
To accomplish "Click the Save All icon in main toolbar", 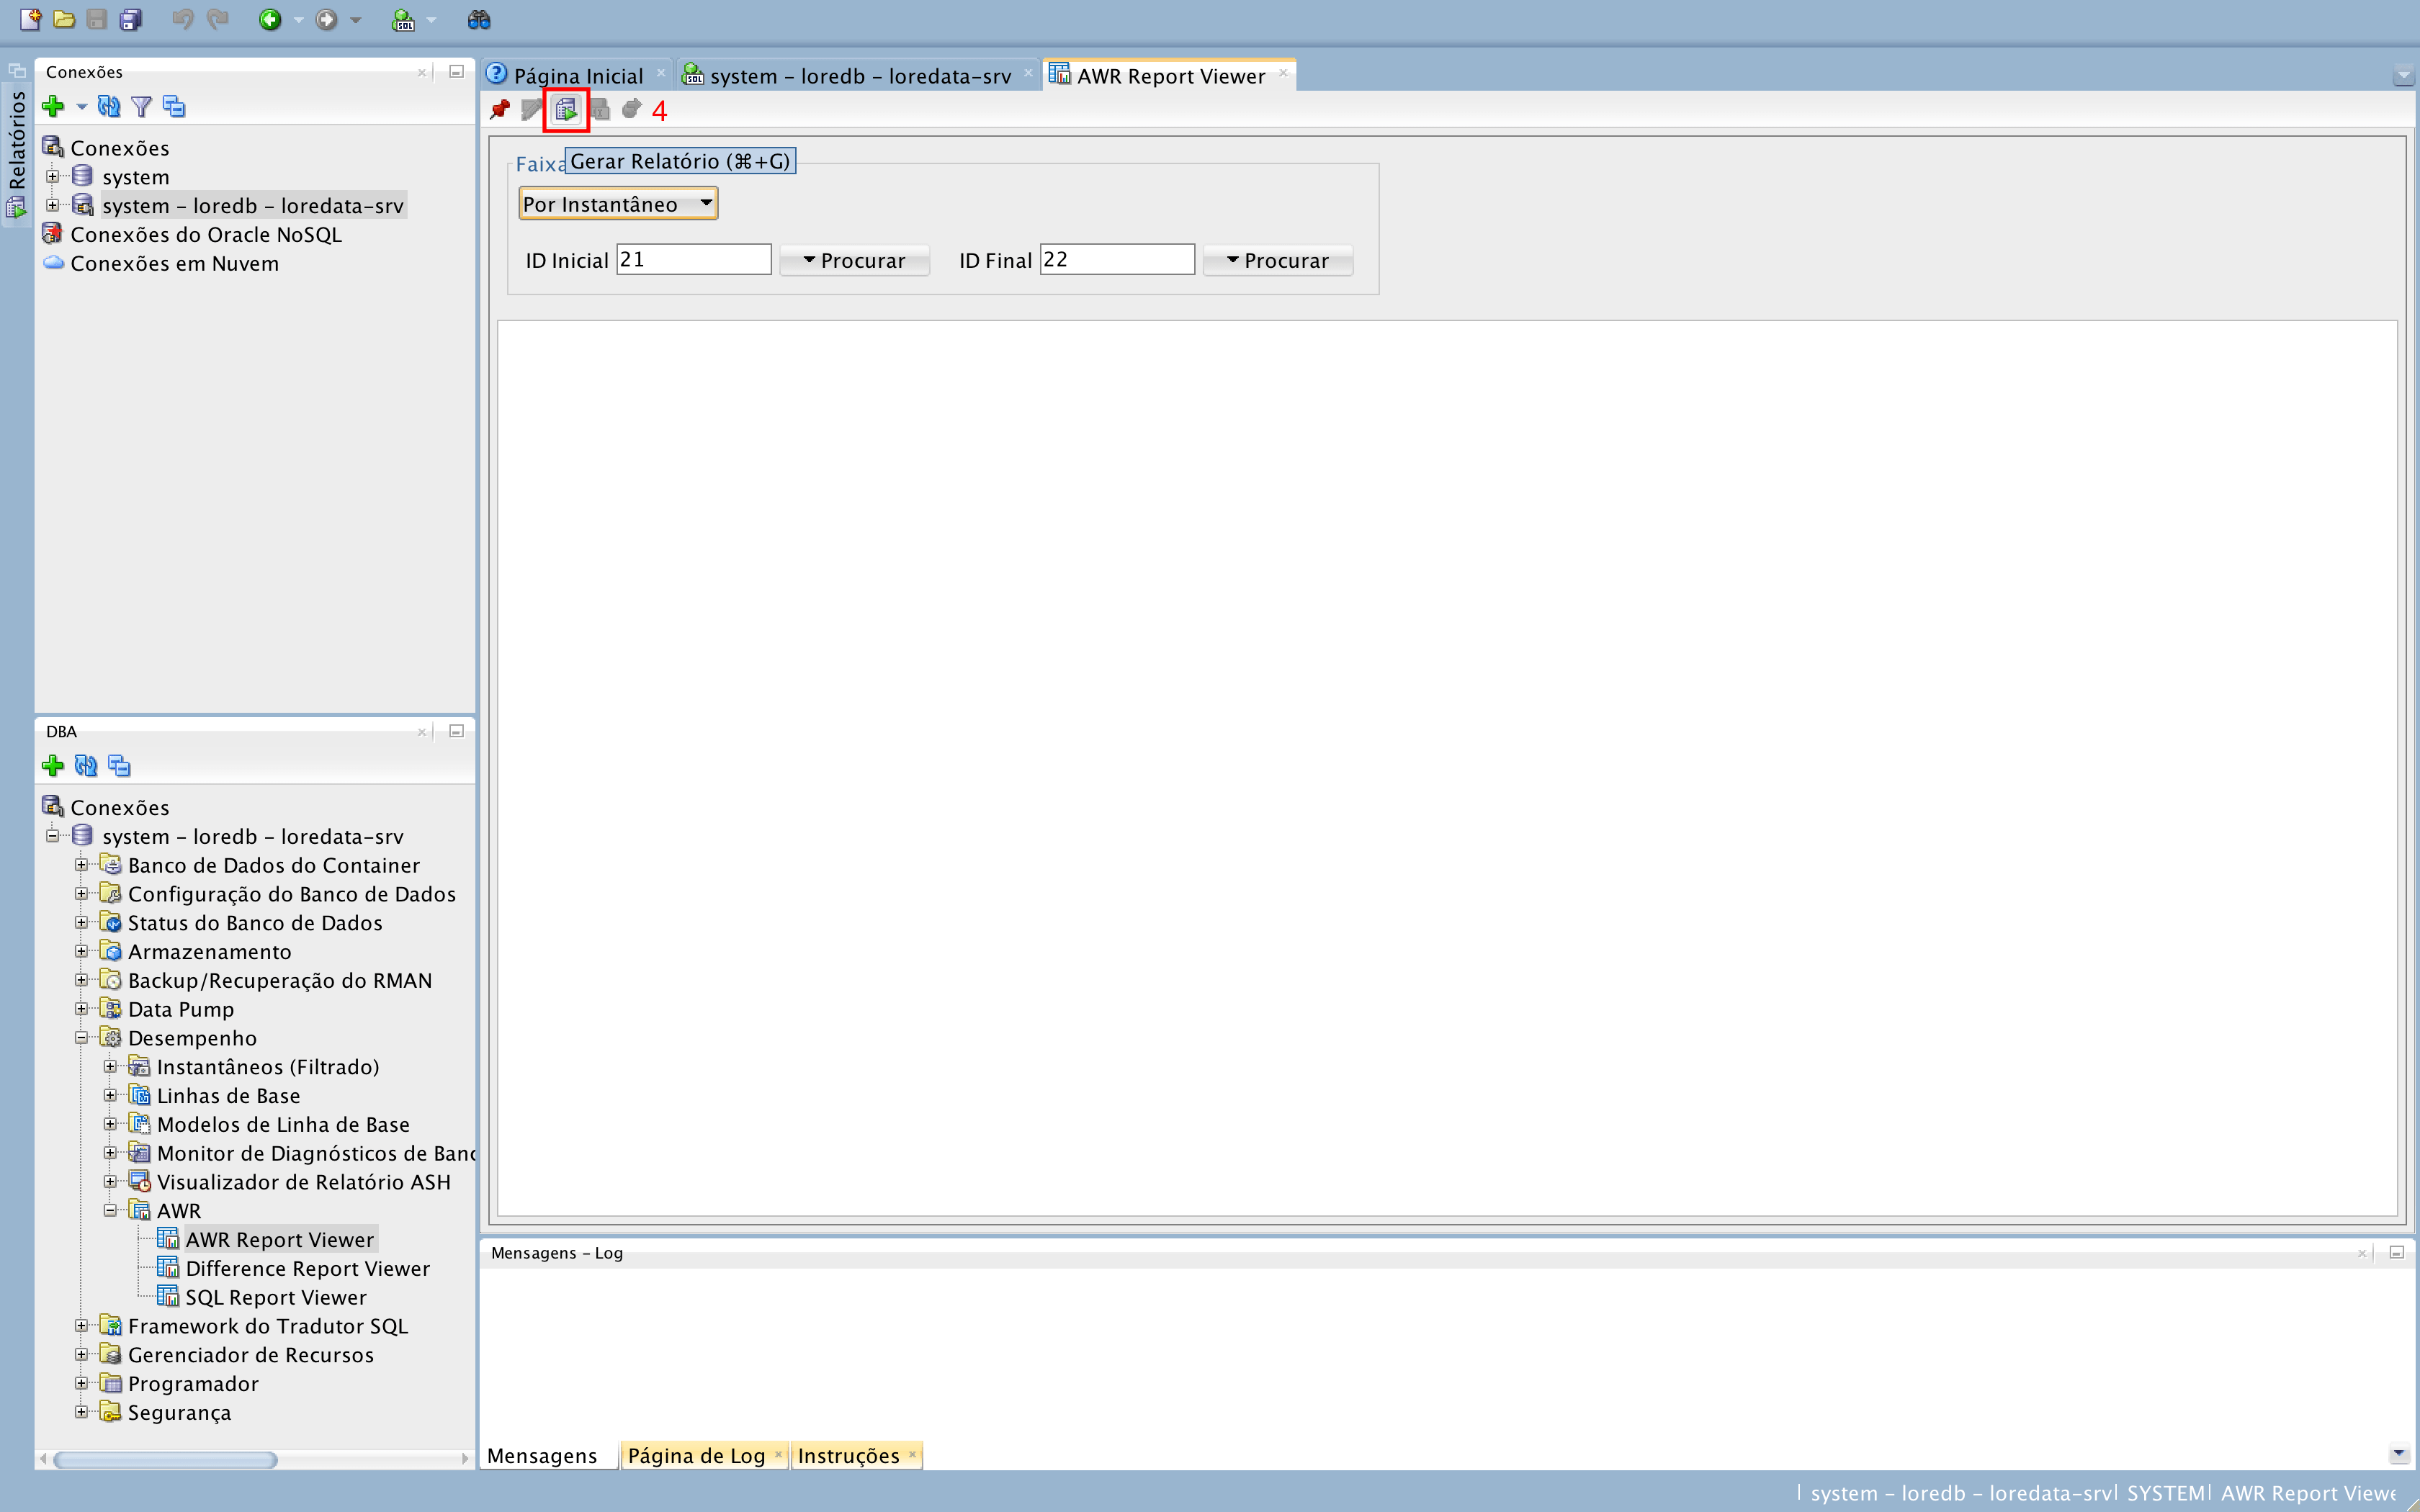I will pyautogui.click(x=131, y=20).
